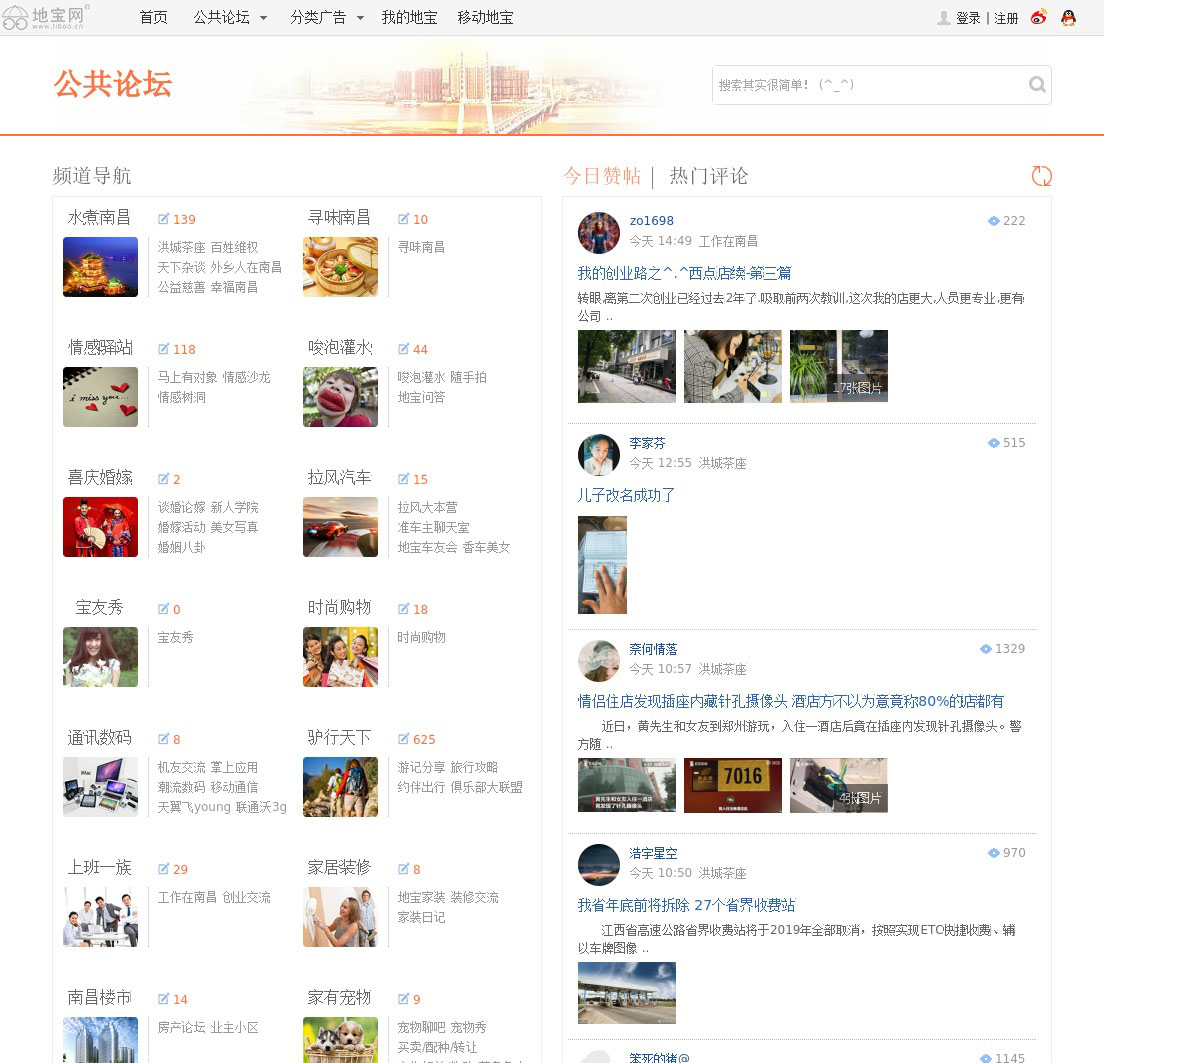1200x1063 pixels.
Task: Open 情感驿站 channel thumbnail
Action: pyautogui.click(x=100, y=397)
